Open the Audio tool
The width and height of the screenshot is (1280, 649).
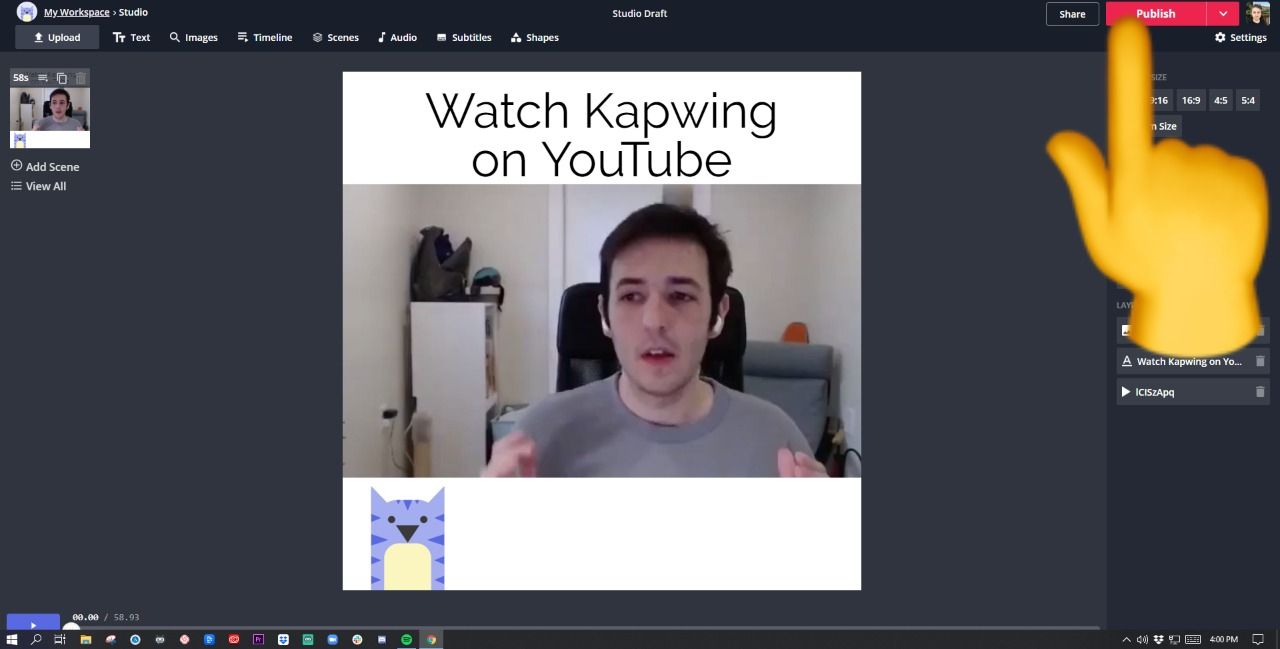(397, 37)
